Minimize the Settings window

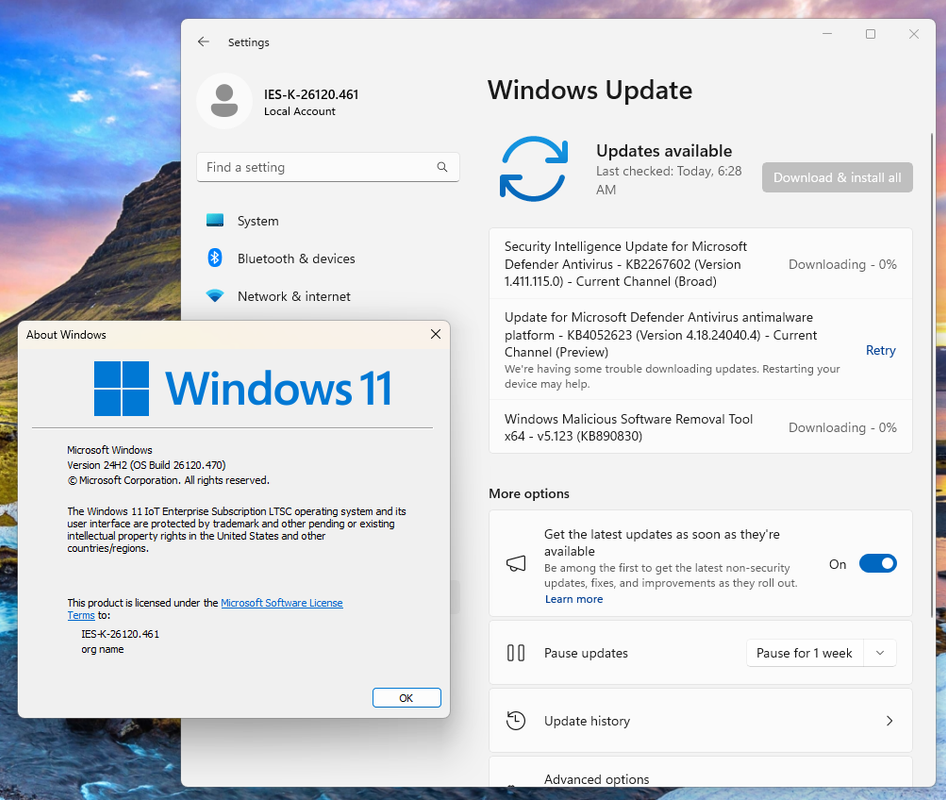(827, 34)
